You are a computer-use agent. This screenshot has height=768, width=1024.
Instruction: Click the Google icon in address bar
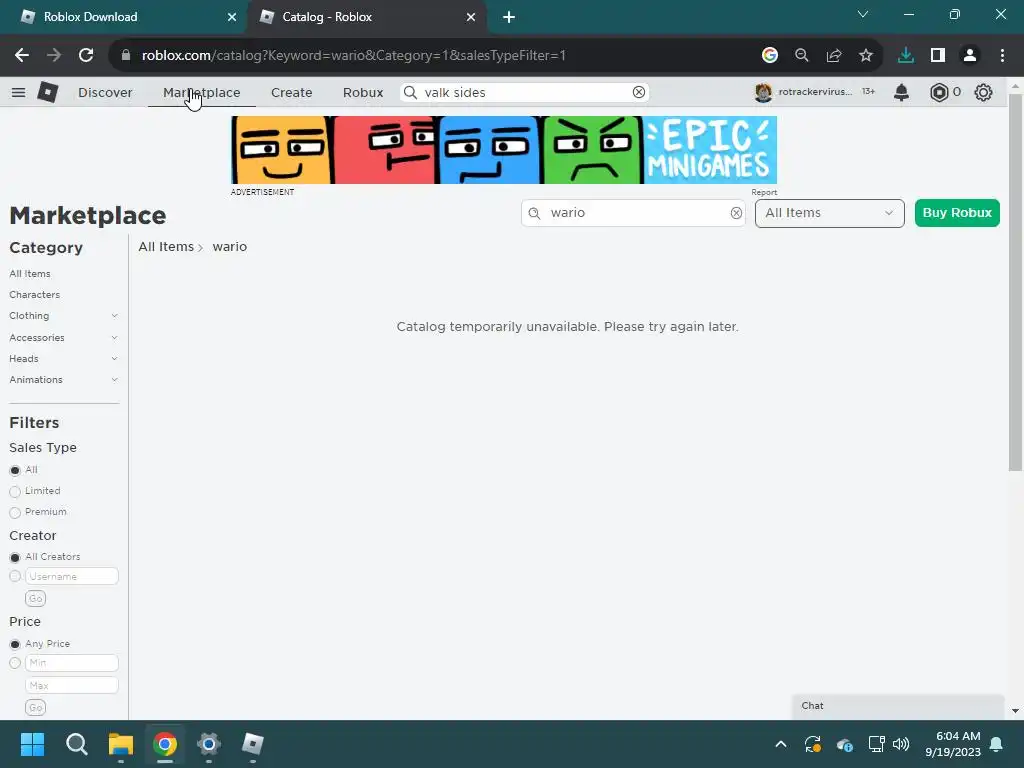coord(769,56)
